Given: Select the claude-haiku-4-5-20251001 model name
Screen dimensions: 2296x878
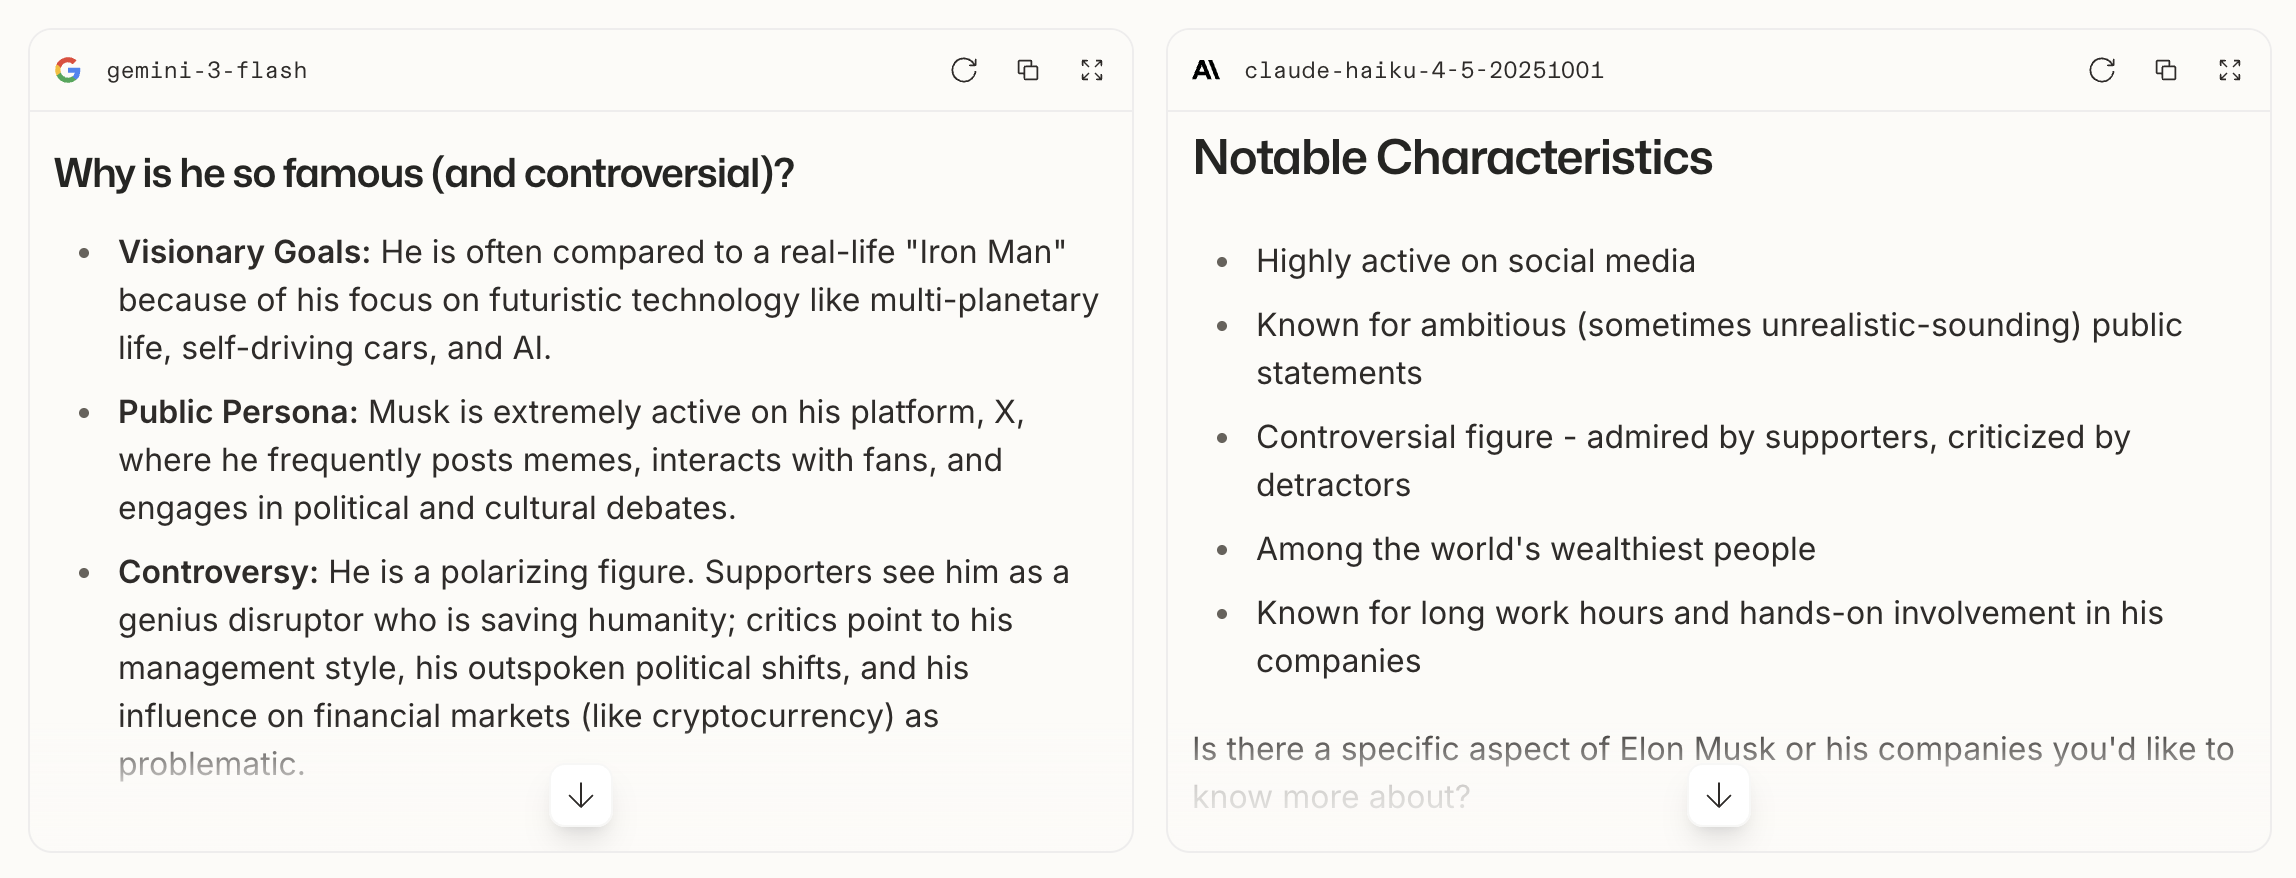Looking at the screenshot, I should [1424, 70].
